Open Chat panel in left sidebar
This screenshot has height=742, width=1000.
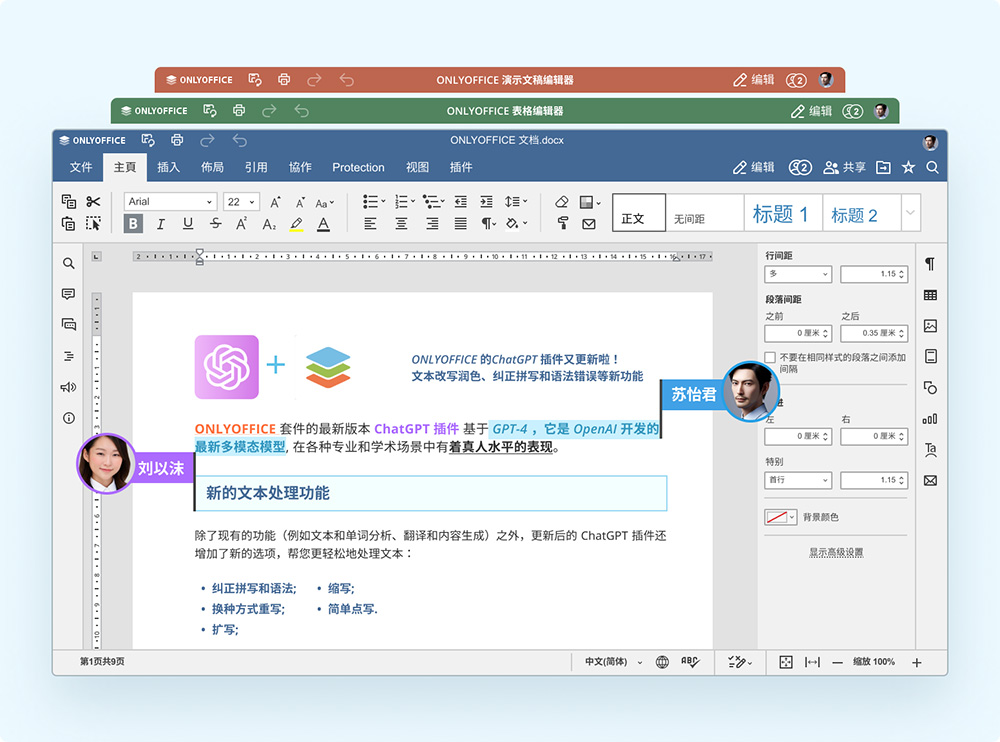[x=68, y=324]
